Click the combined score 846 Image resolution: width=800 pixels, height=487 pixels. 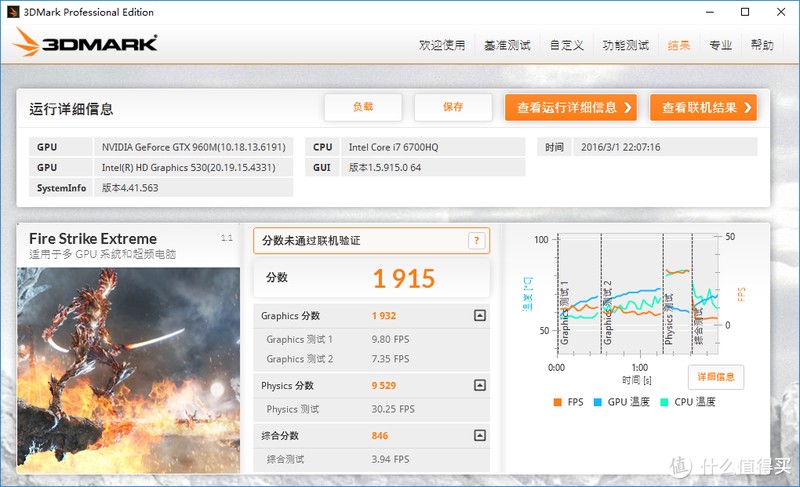click(x=380, y=436)
